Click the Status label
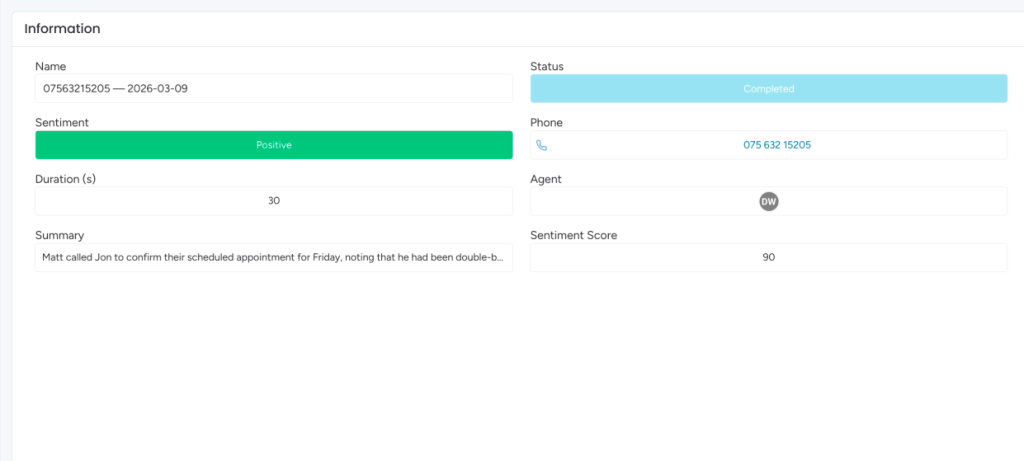The height and width of the screenshot is (461, 1024). (547, 66)
